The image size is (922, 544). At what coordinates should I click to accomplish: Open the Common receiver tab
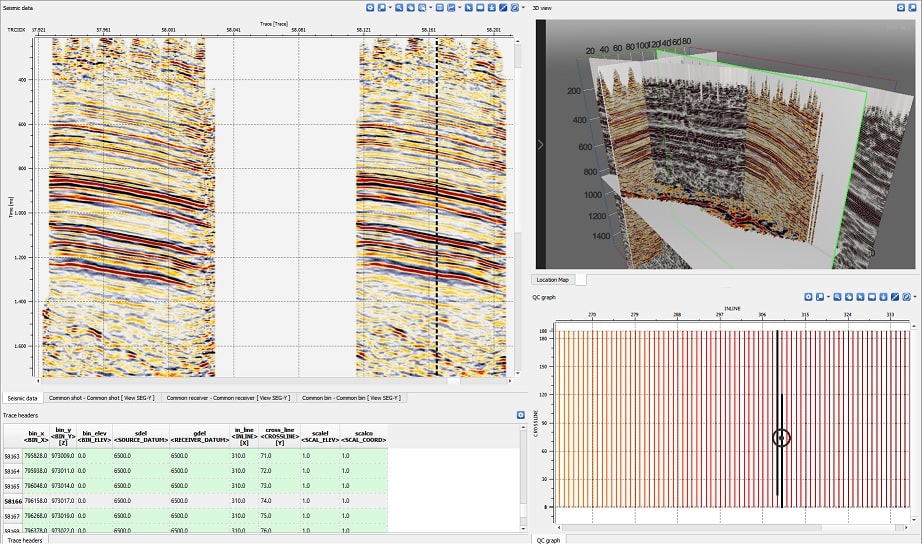(228, 397)
